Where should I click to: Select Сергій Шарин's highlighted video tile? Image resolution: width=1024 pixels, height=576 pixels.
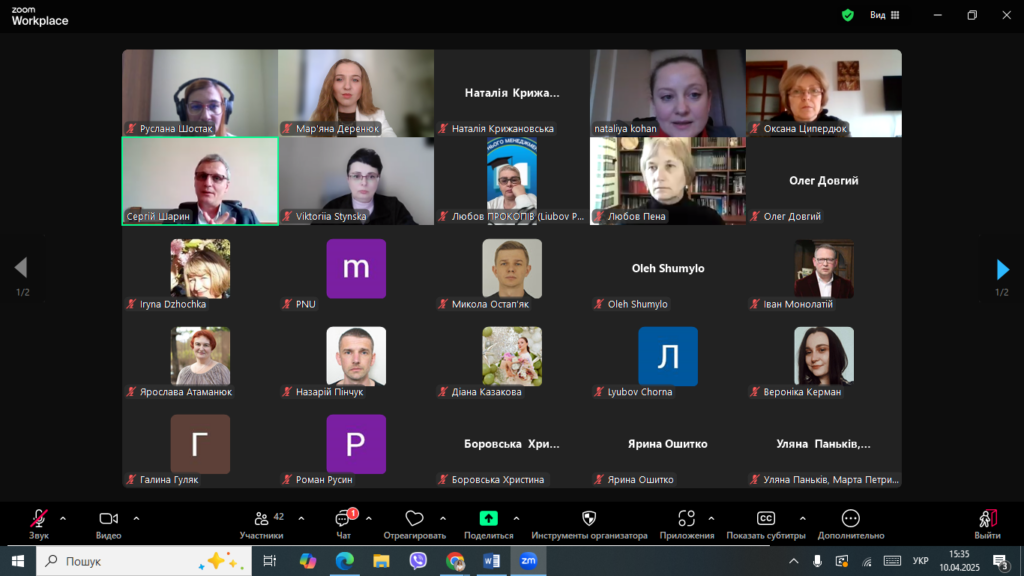[200, 180]
